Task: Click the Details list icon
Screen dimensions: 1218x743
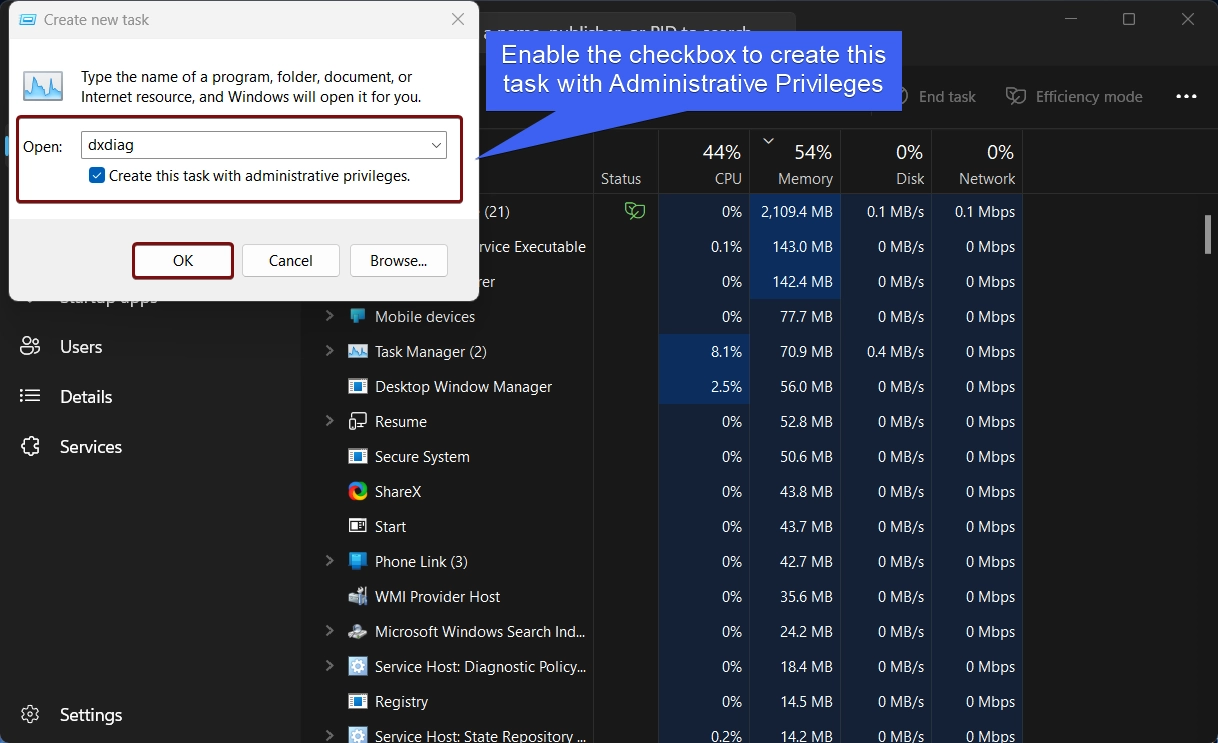Action: [x=30, y=397]
